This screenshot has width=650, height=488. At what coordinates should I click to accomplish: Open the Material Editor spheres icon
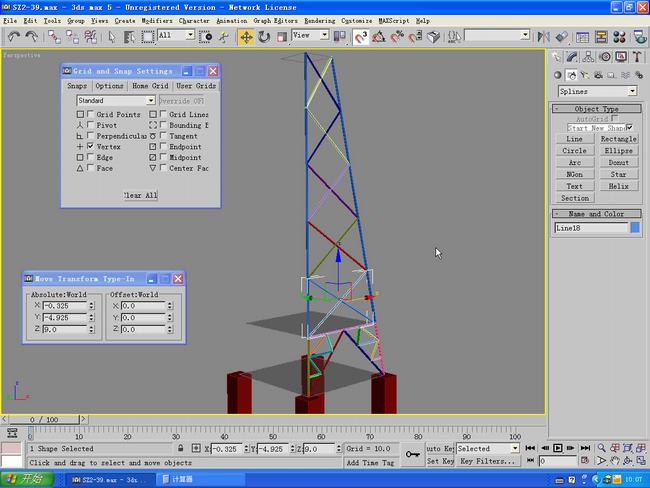(x=619, y=37)
